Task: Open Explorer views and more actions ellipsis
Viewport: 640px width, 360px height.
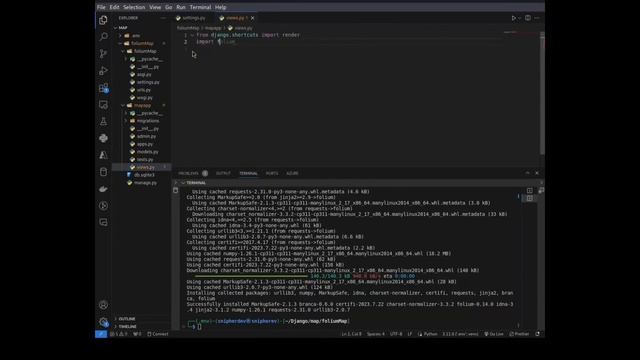Action: click(163, 18)
